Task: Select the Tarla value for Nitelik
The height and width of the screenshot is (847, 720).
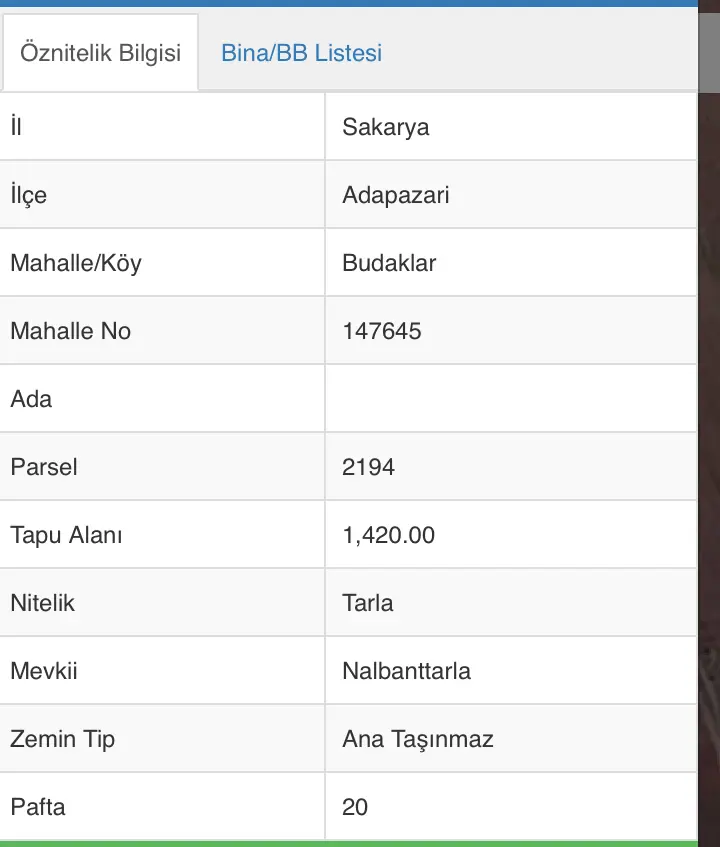Action: coord(368,603)
